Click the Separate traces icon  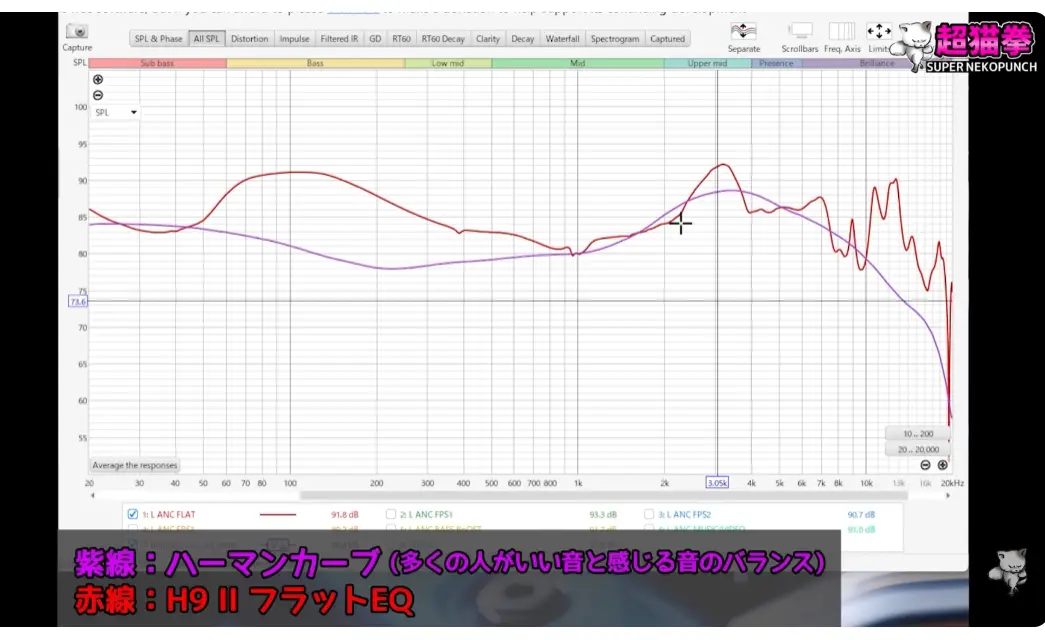click(x=743, y=31)
